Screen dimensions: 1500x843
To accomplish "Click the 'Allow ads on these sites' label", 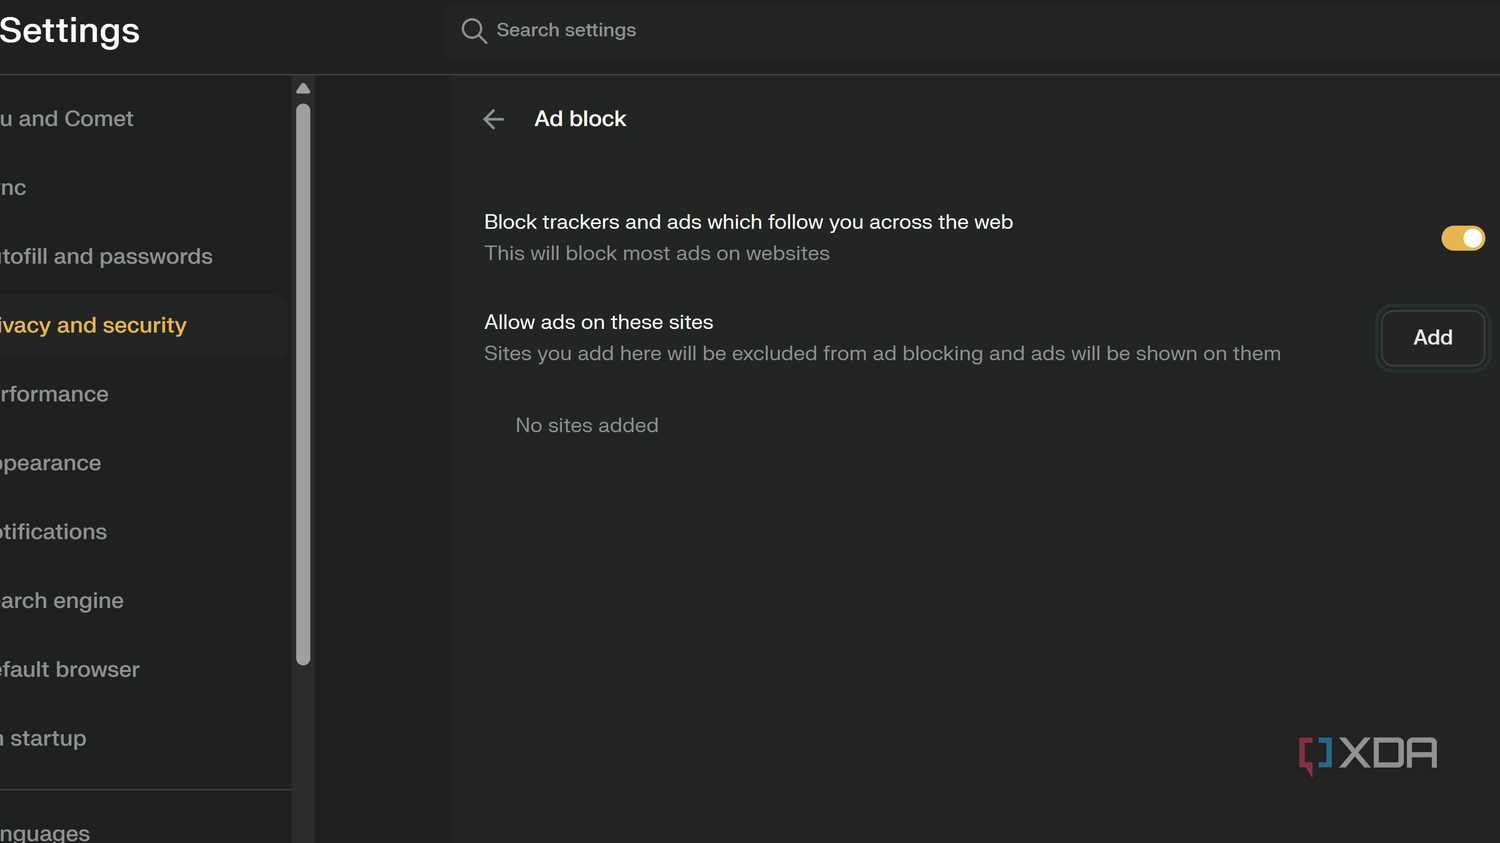I will 599,323.
